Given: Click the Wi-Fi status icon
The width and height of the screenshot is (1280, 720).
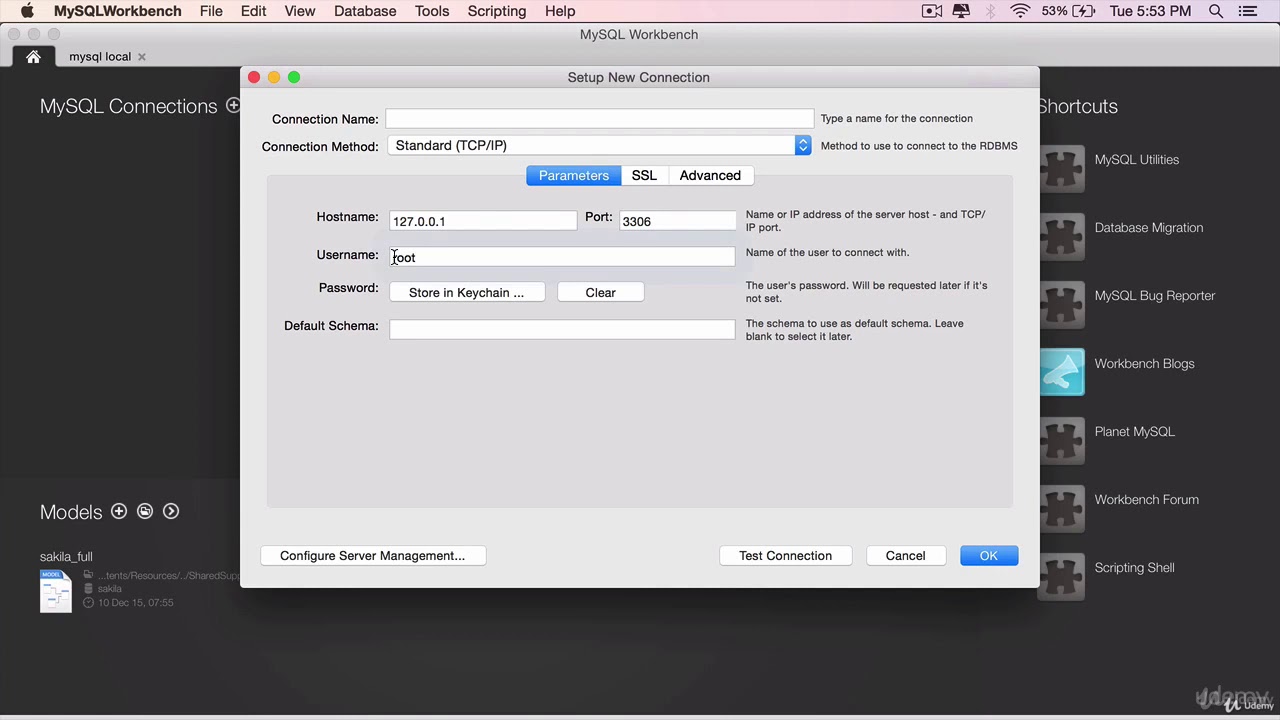Looking at the screenshot, I should (x=1020, y=11).
